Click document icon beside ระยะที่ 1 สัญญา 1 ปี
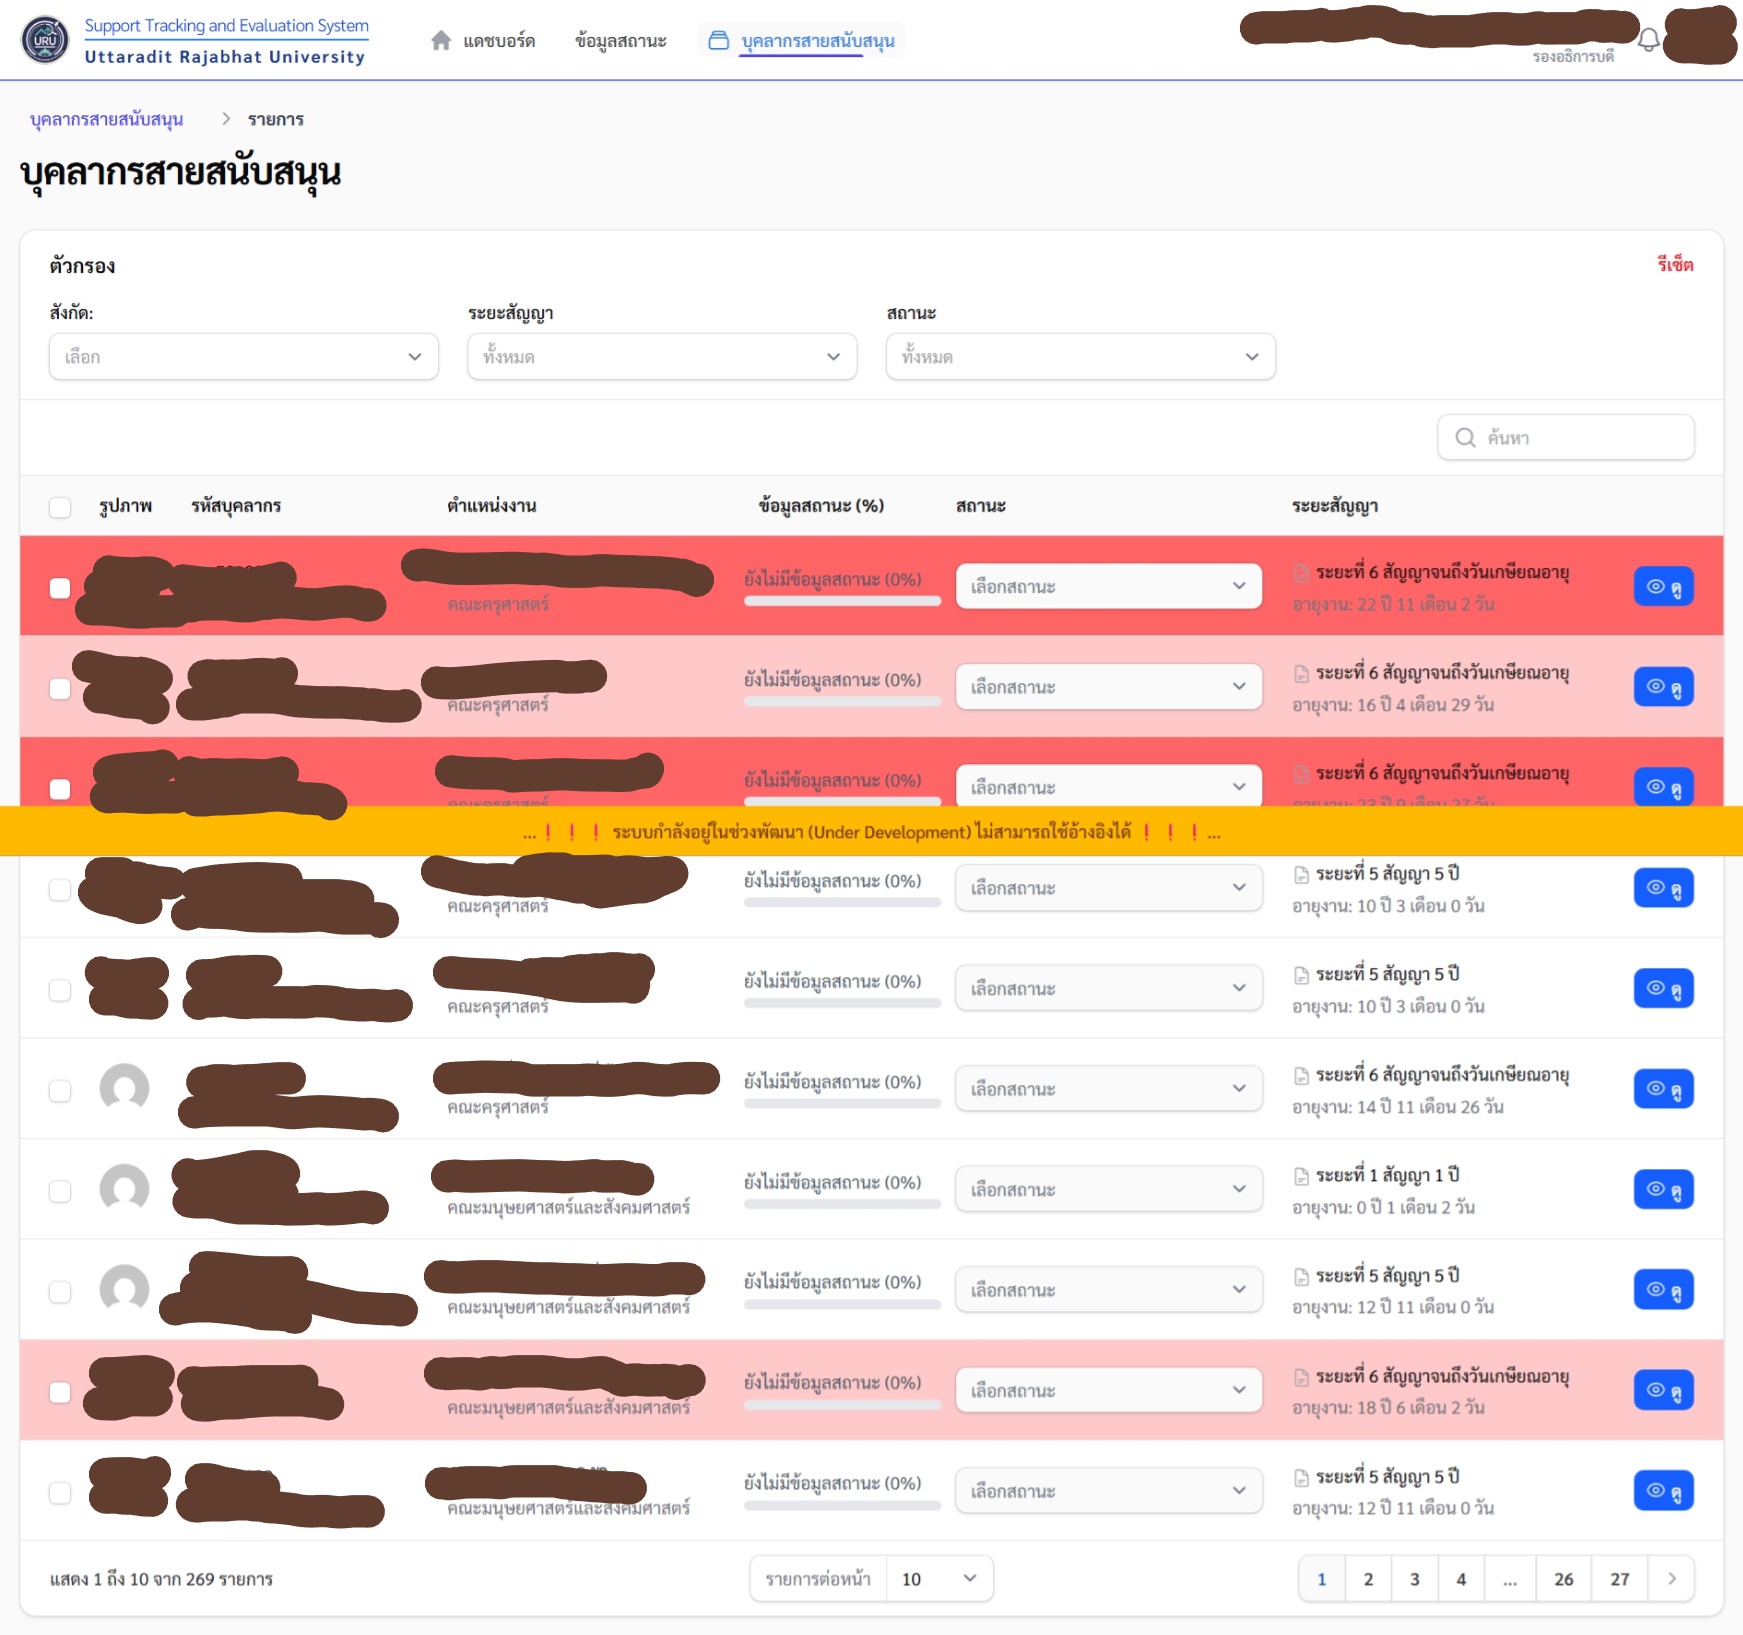The image size is (1743, 1635). click(1301, 1176)
